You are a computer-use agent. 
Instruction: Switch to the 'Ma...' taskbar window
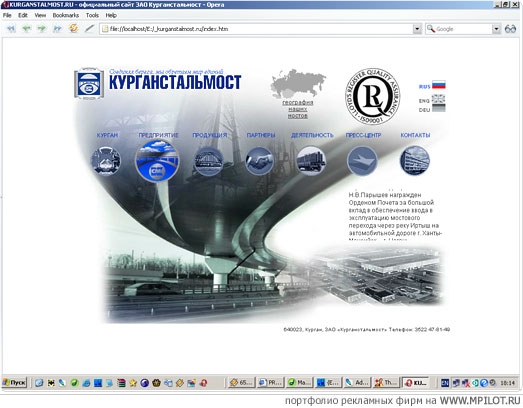(300, 383)
